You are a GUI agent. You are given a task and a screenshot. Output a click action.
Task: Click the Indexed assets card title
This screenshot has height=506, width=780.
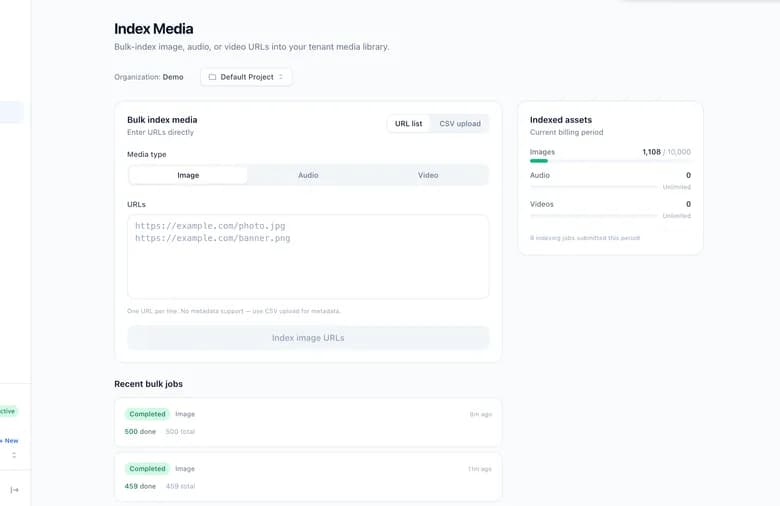click(x=561, y=120)
